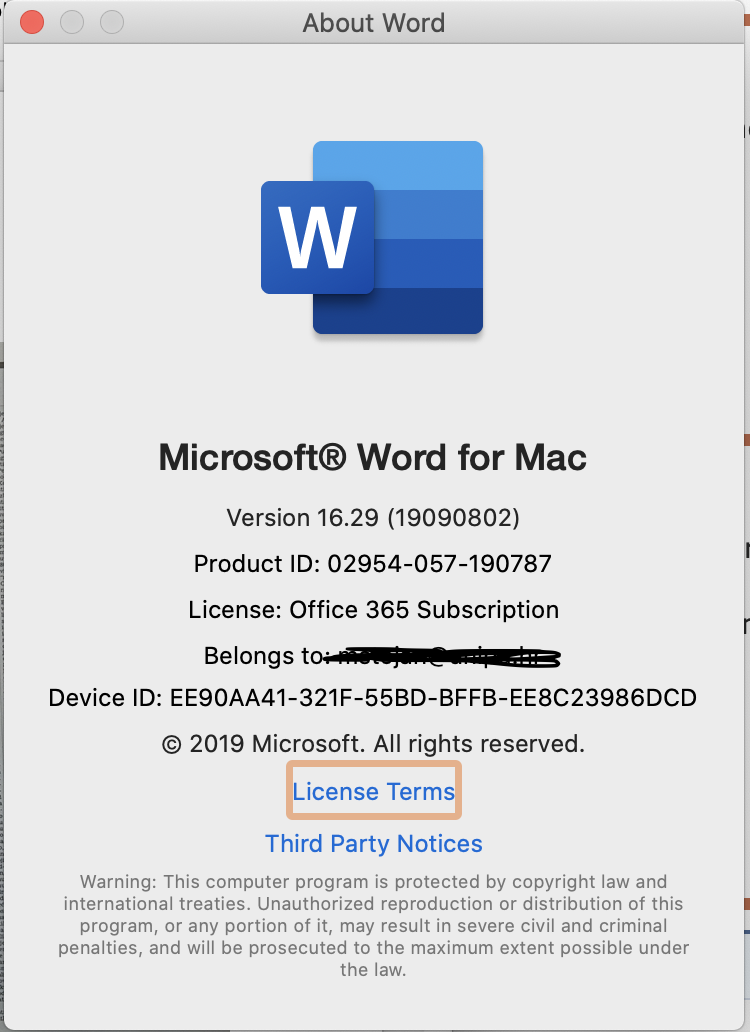Click the About Word window title
Image resolution: width=750 pixels, height=1032 pixels.
click(374, 23)
